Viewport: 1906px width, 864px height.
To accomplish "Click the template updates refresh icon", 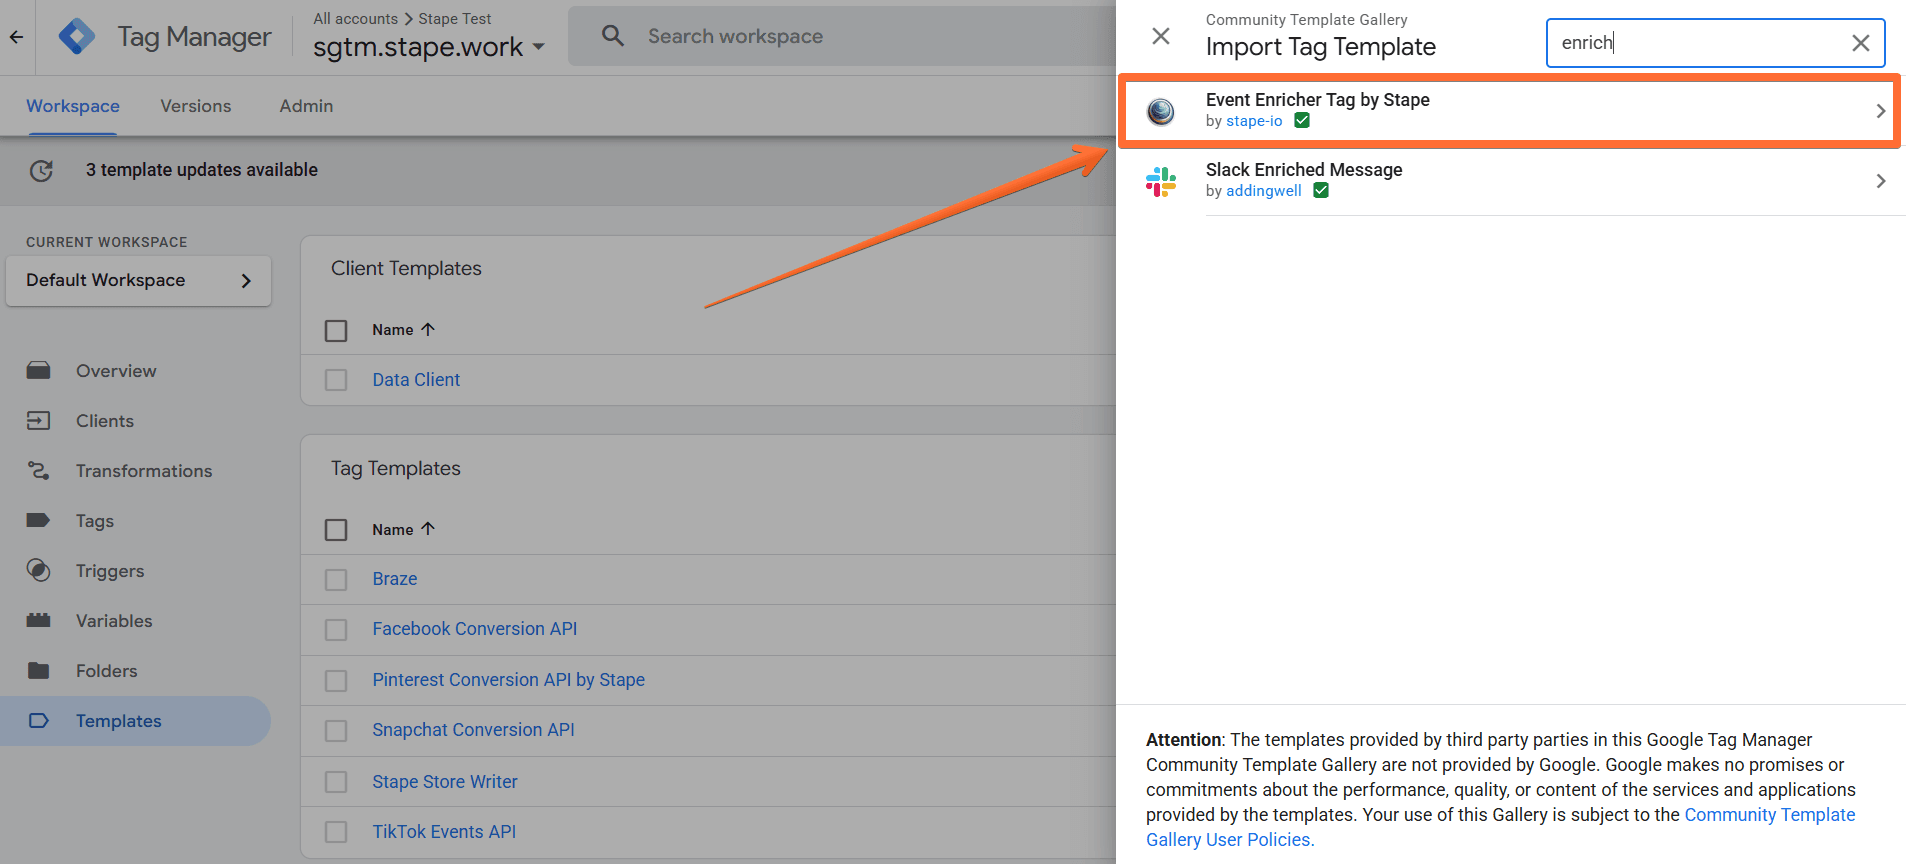I will point(41,171).
